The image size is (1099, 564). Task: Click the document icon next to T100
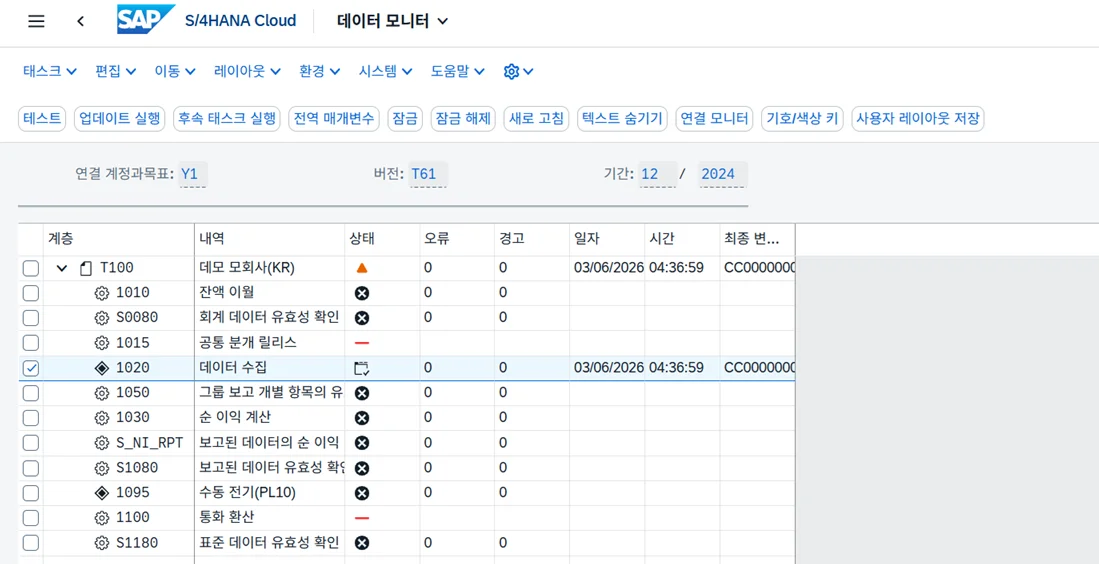pos(86,268)
